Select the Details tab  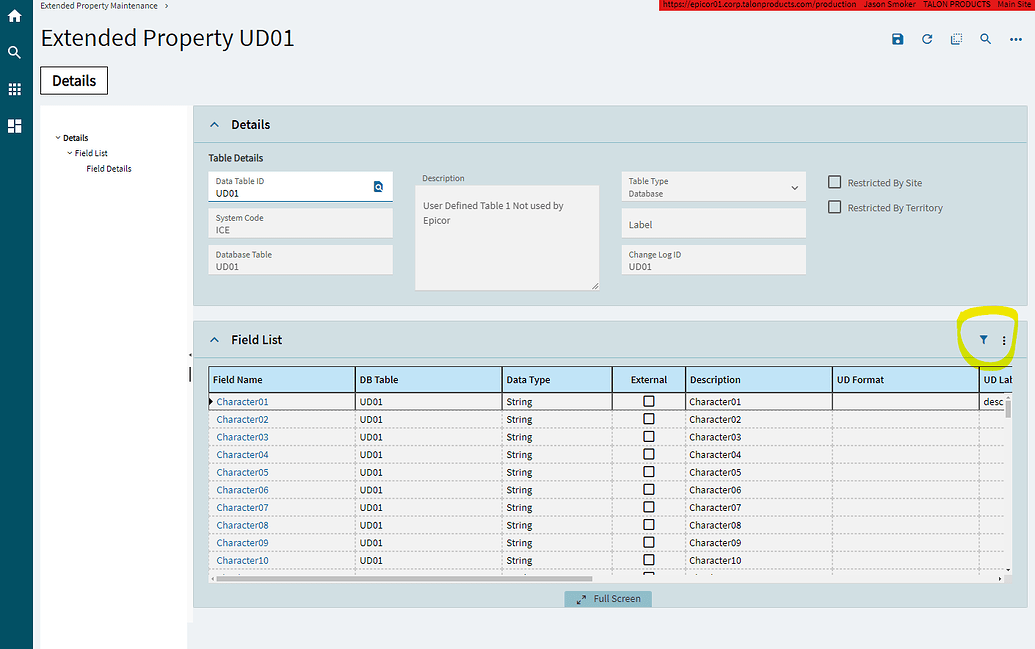73,80
